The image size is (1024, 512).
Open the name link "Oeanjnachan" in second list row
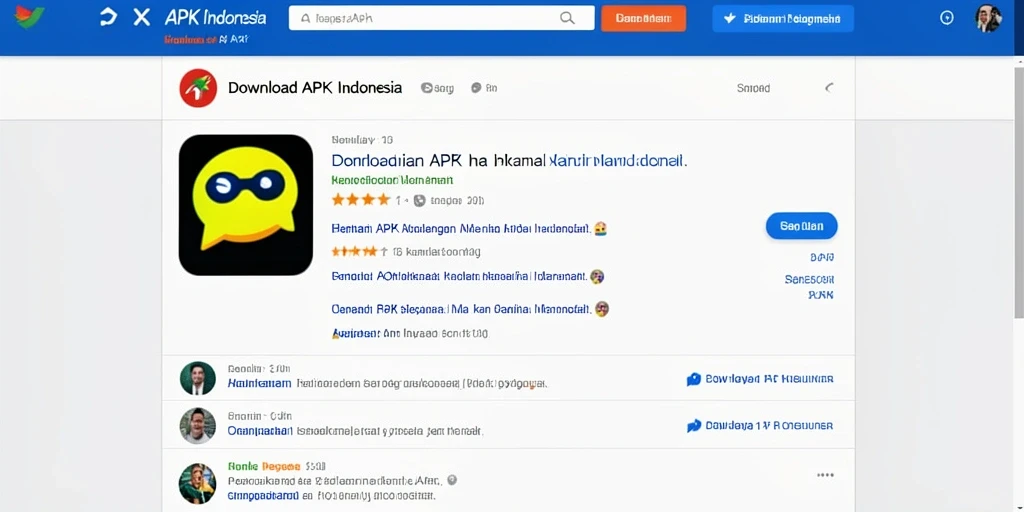tap(260, 431)
